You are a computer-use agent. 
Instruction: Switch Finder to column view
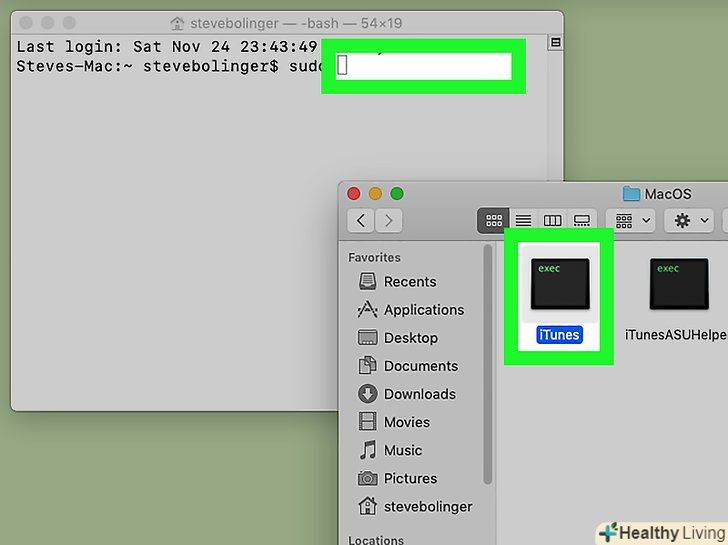pyautogui.click(x=552, y=221)
